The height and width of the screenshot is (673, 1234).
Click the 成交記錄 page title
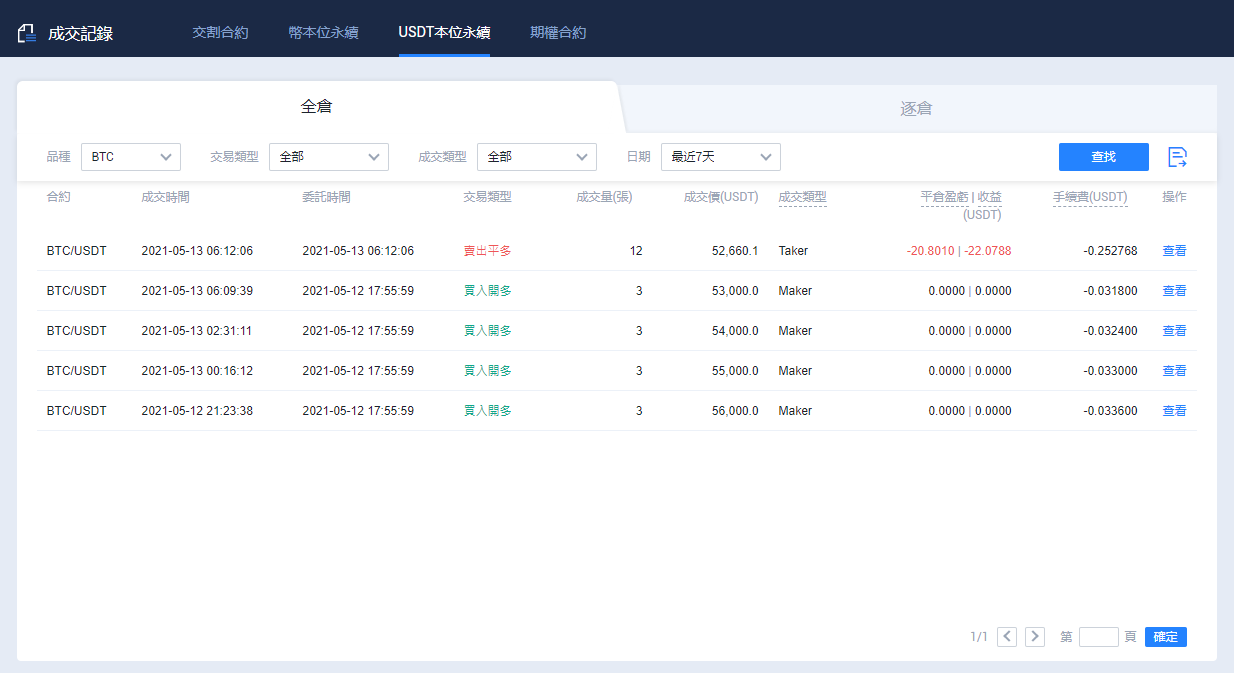(80, 33)
